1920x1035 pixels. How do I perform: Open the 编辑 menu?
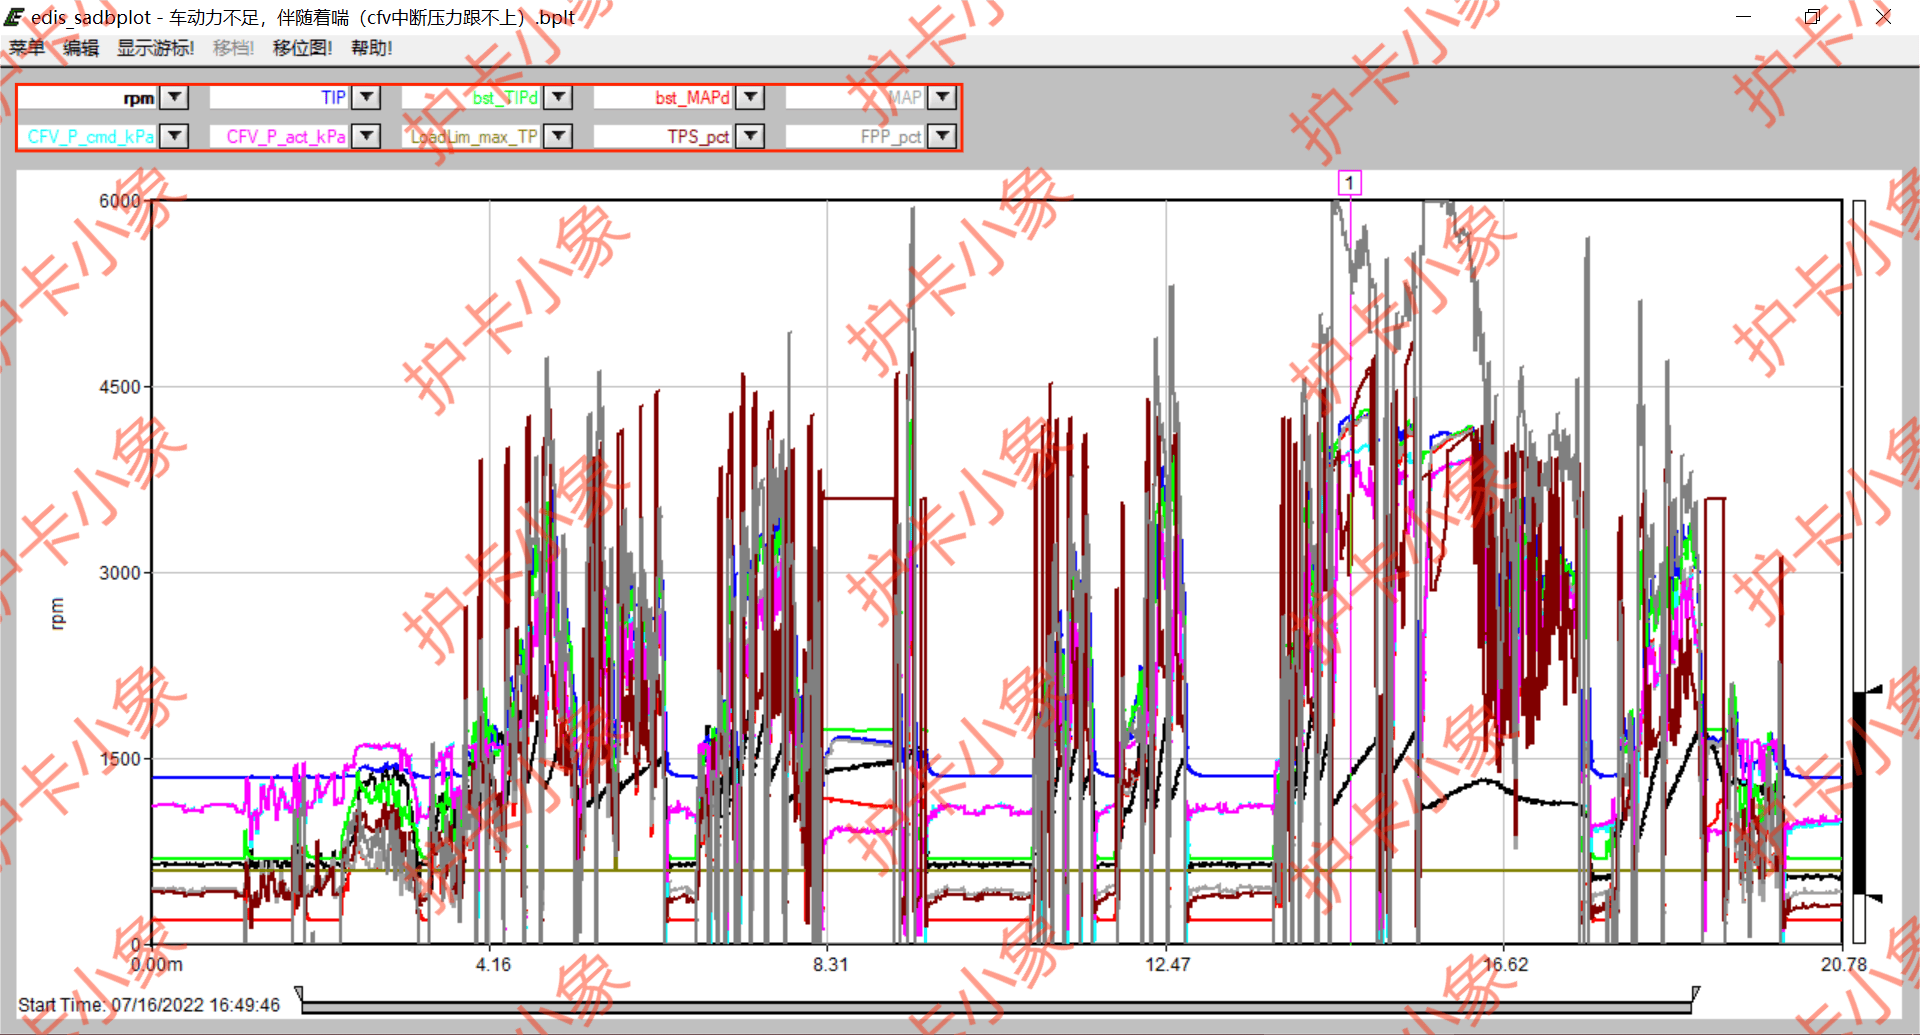tap(81, 48)
